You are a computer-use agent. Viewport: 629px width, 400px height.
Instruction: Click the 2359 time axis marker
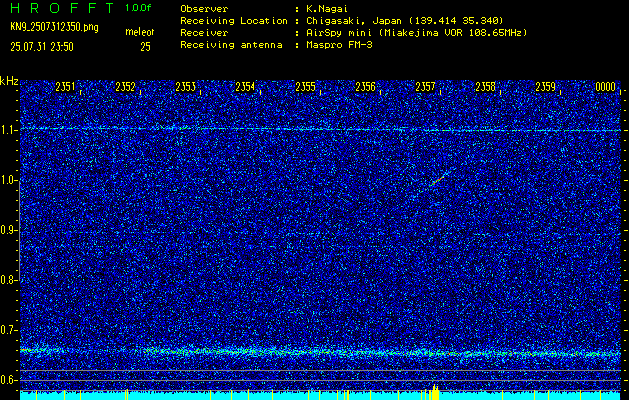point(545,87)
